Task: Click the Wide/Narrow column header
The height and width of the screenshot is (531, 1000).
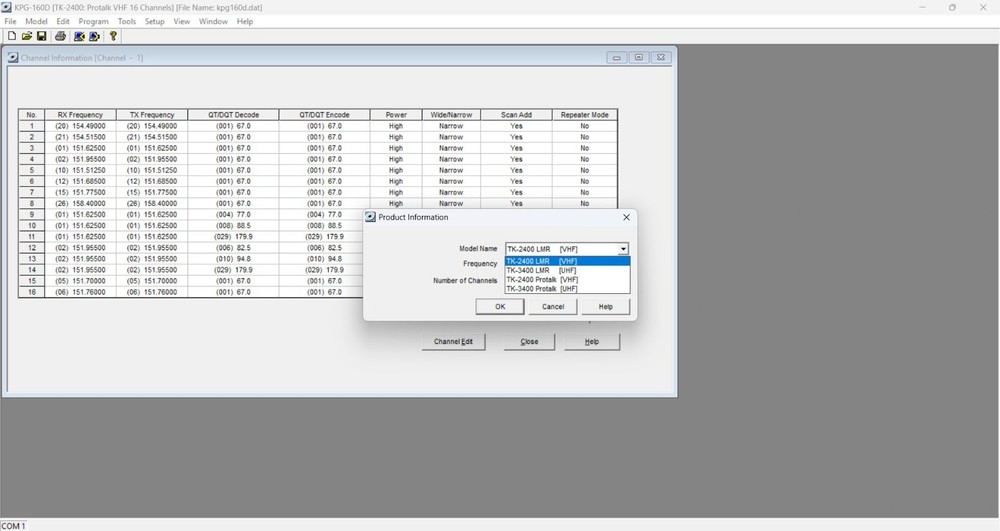Action: point(452,115)
